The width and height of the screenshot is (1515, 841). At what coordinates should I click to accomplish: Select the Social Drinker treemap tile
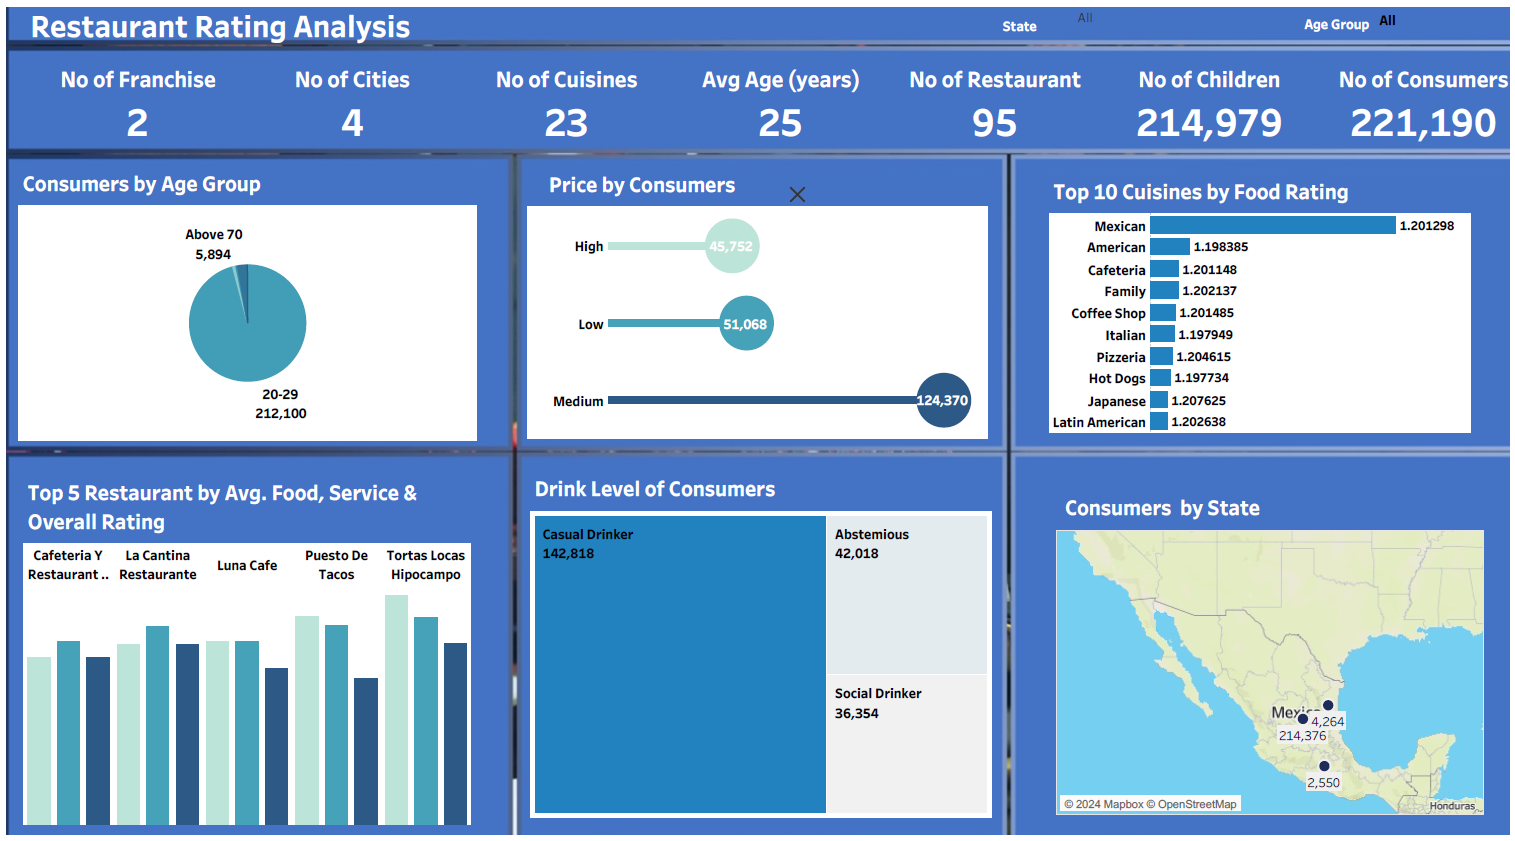(x=906, y=744)
